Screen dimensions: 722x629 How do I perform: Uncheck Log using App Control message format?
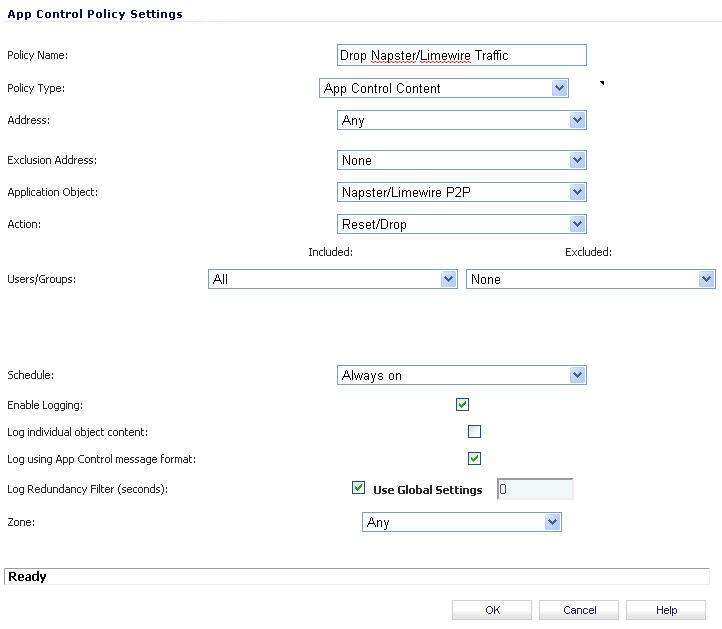pyautogui.click(x=475, y=459)
